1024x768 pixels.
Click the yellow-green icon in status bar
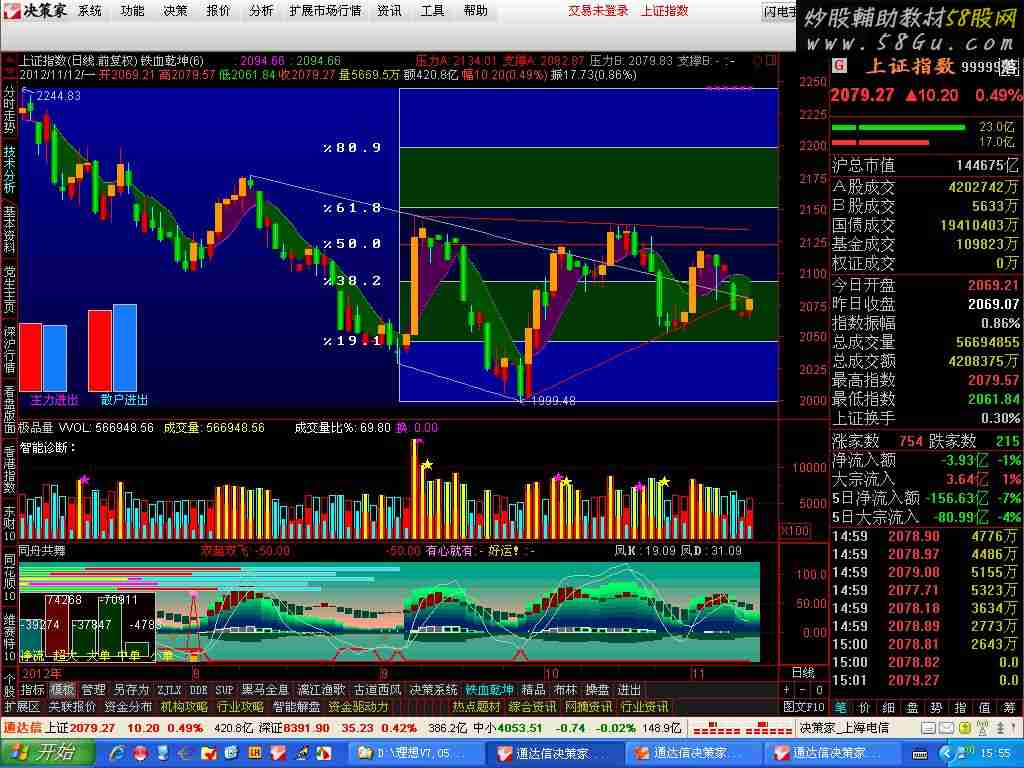pyautogui.click(x=964, y=728)
